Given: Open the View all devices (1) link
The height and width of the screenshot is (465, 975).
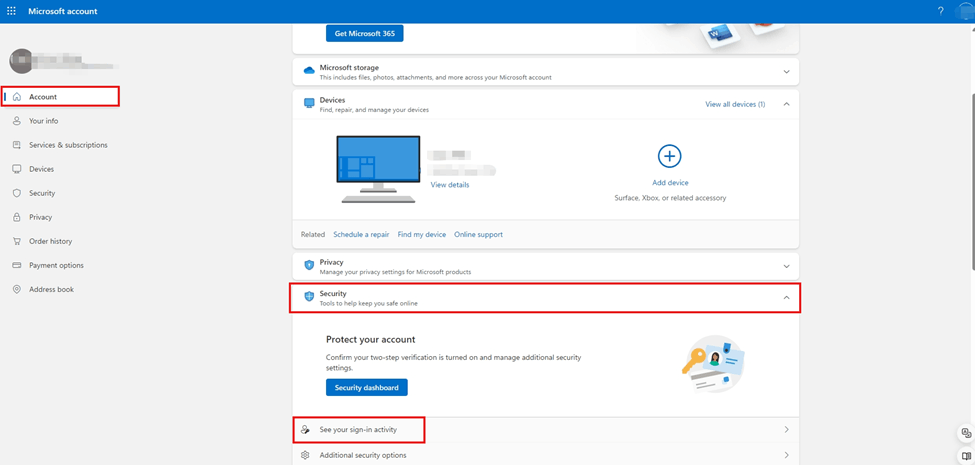Looking at the screenshot, I should point(735,104).
